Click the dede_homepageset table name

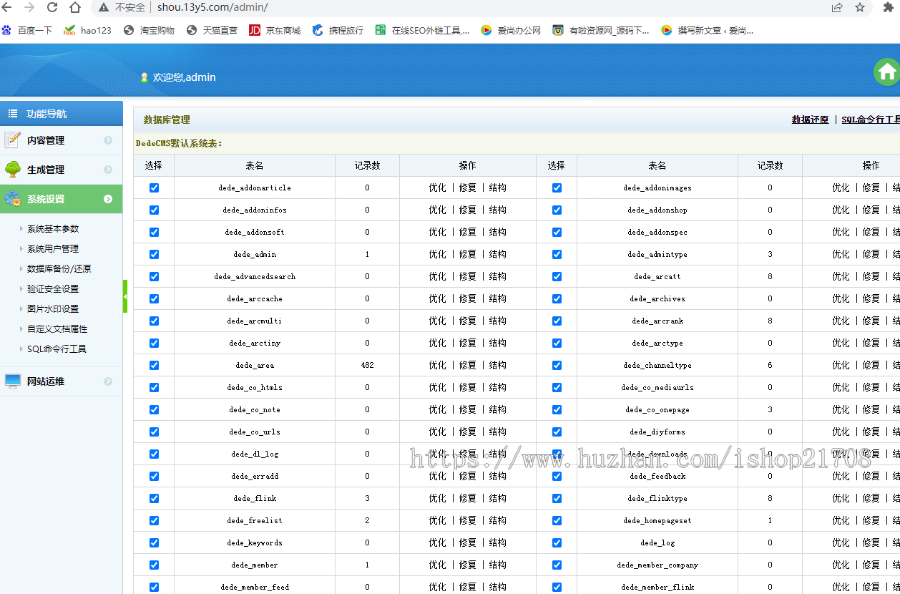tap(657, 521)
